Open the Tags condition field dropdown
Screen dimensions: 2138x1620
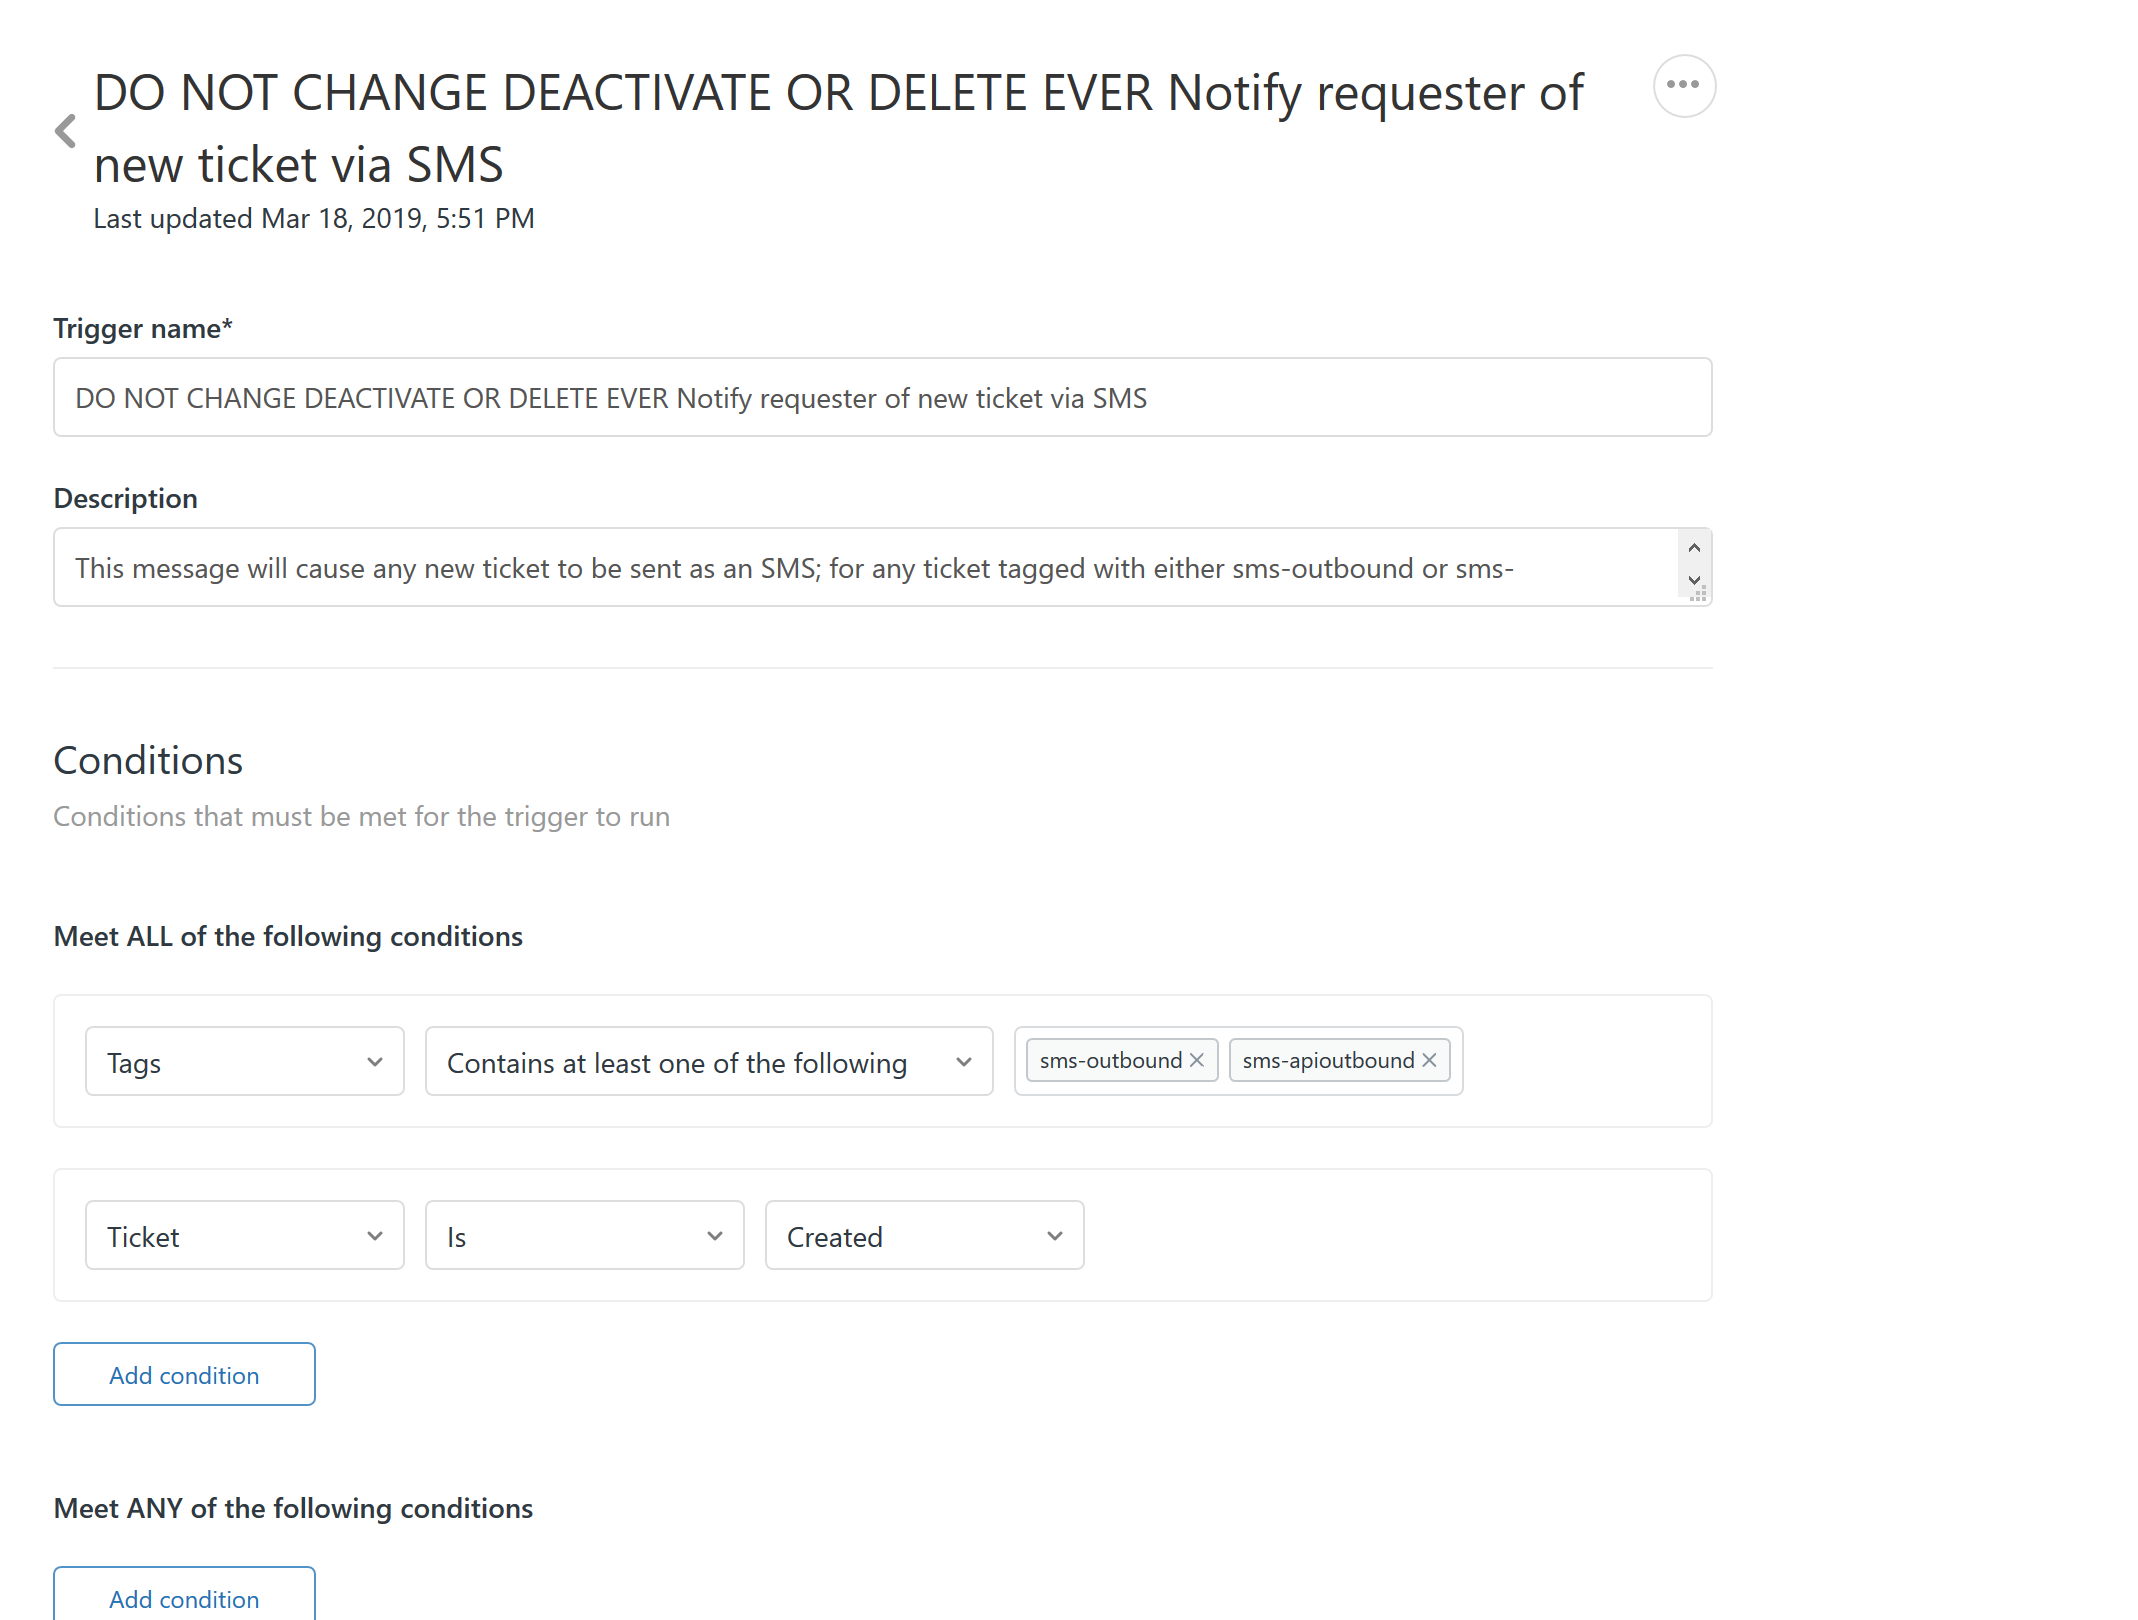pyautogui.click(x=245, y=1062)
